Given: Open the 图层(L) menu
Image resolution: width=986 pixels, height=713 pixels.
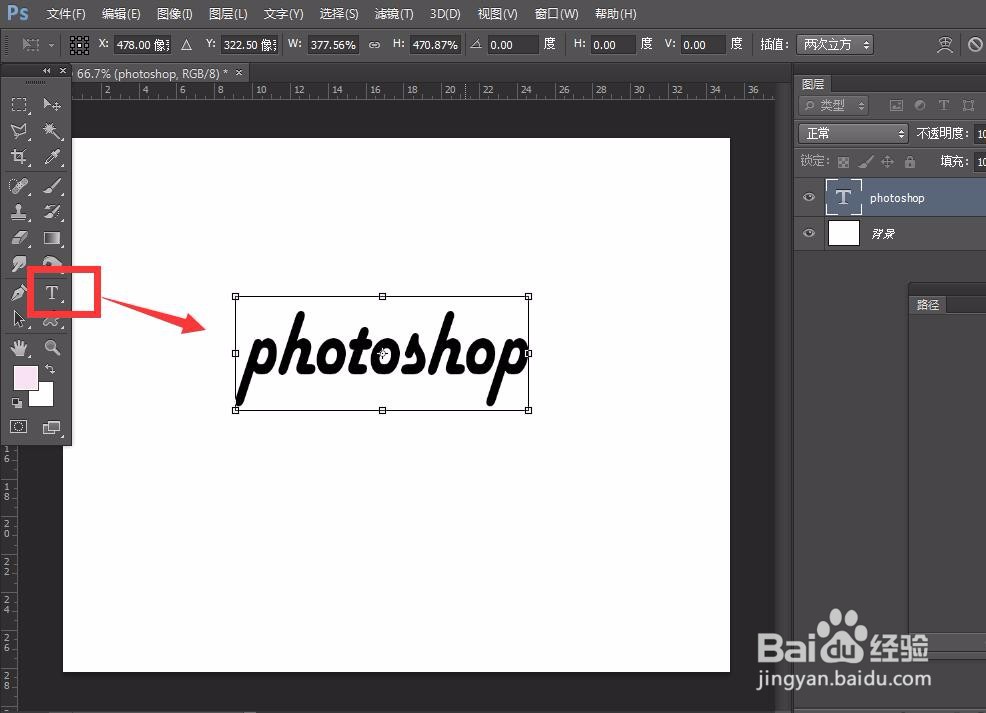Looking at the screenshot, I should coord(228,13).
